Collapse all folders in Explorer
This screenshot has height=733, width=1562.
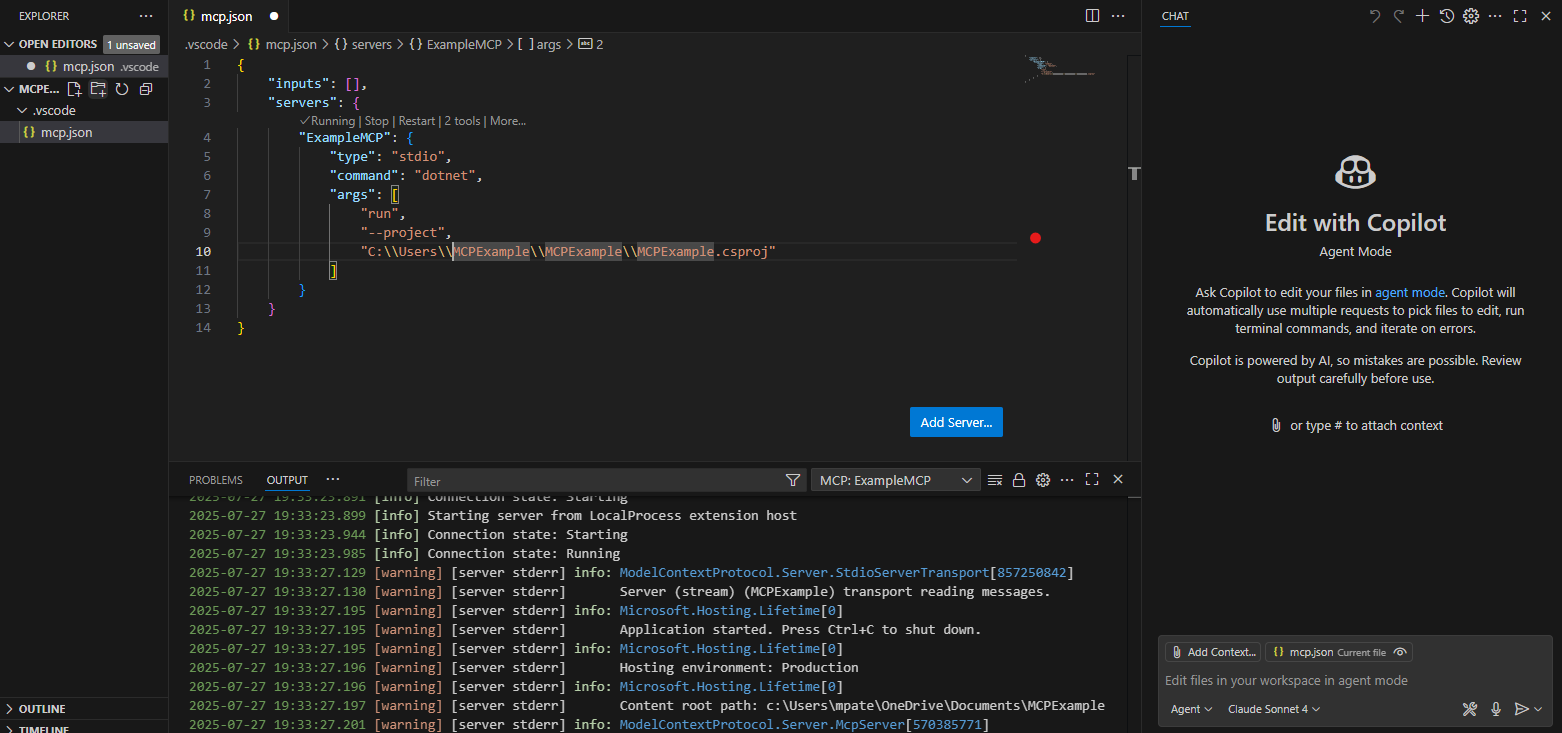[x=146, y=89]
